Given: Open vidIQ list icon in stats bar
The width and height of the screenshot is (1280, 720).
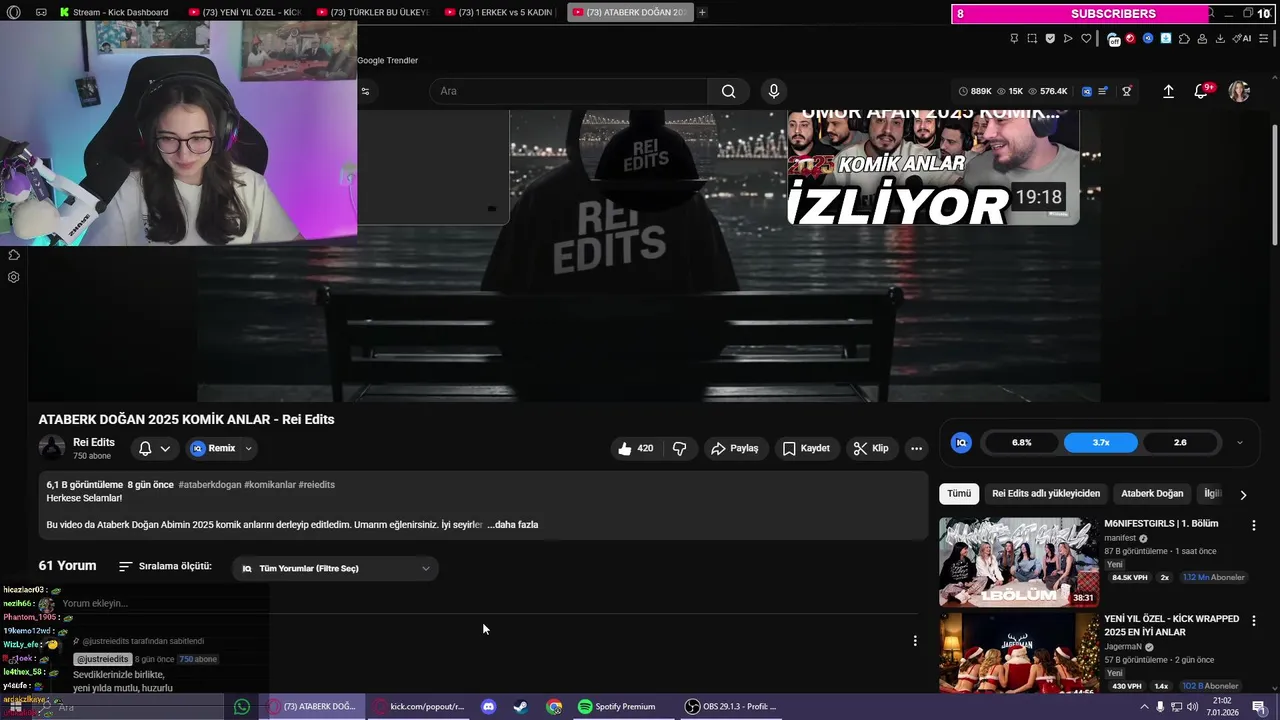Looking at the screenshot, I should (1103, 91).
